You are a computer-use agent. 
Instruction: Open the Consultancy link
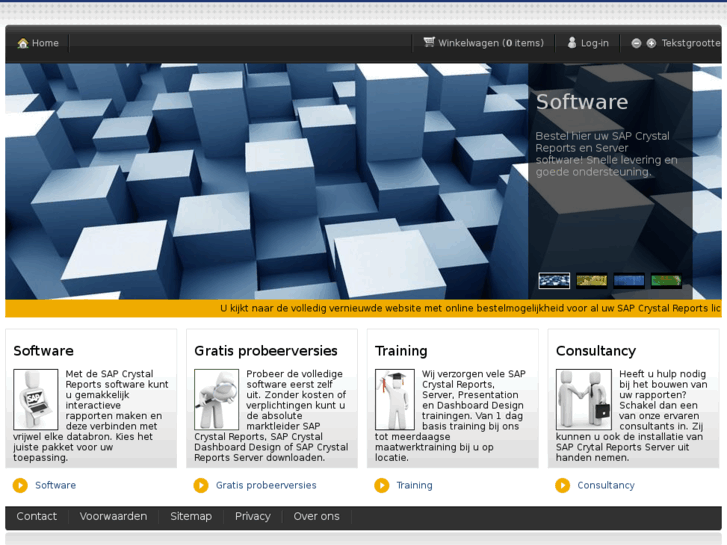(606, 485)
